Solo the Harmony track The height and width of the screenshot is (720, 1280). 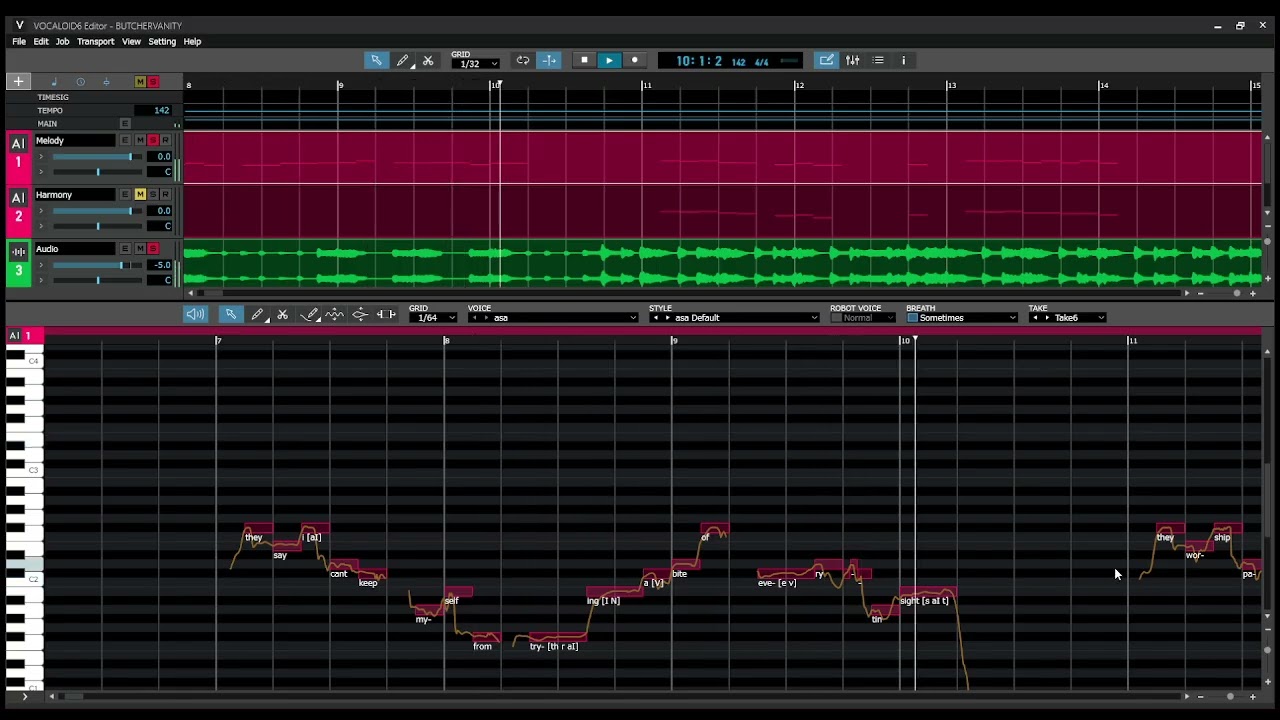click(x=153, y=194)
